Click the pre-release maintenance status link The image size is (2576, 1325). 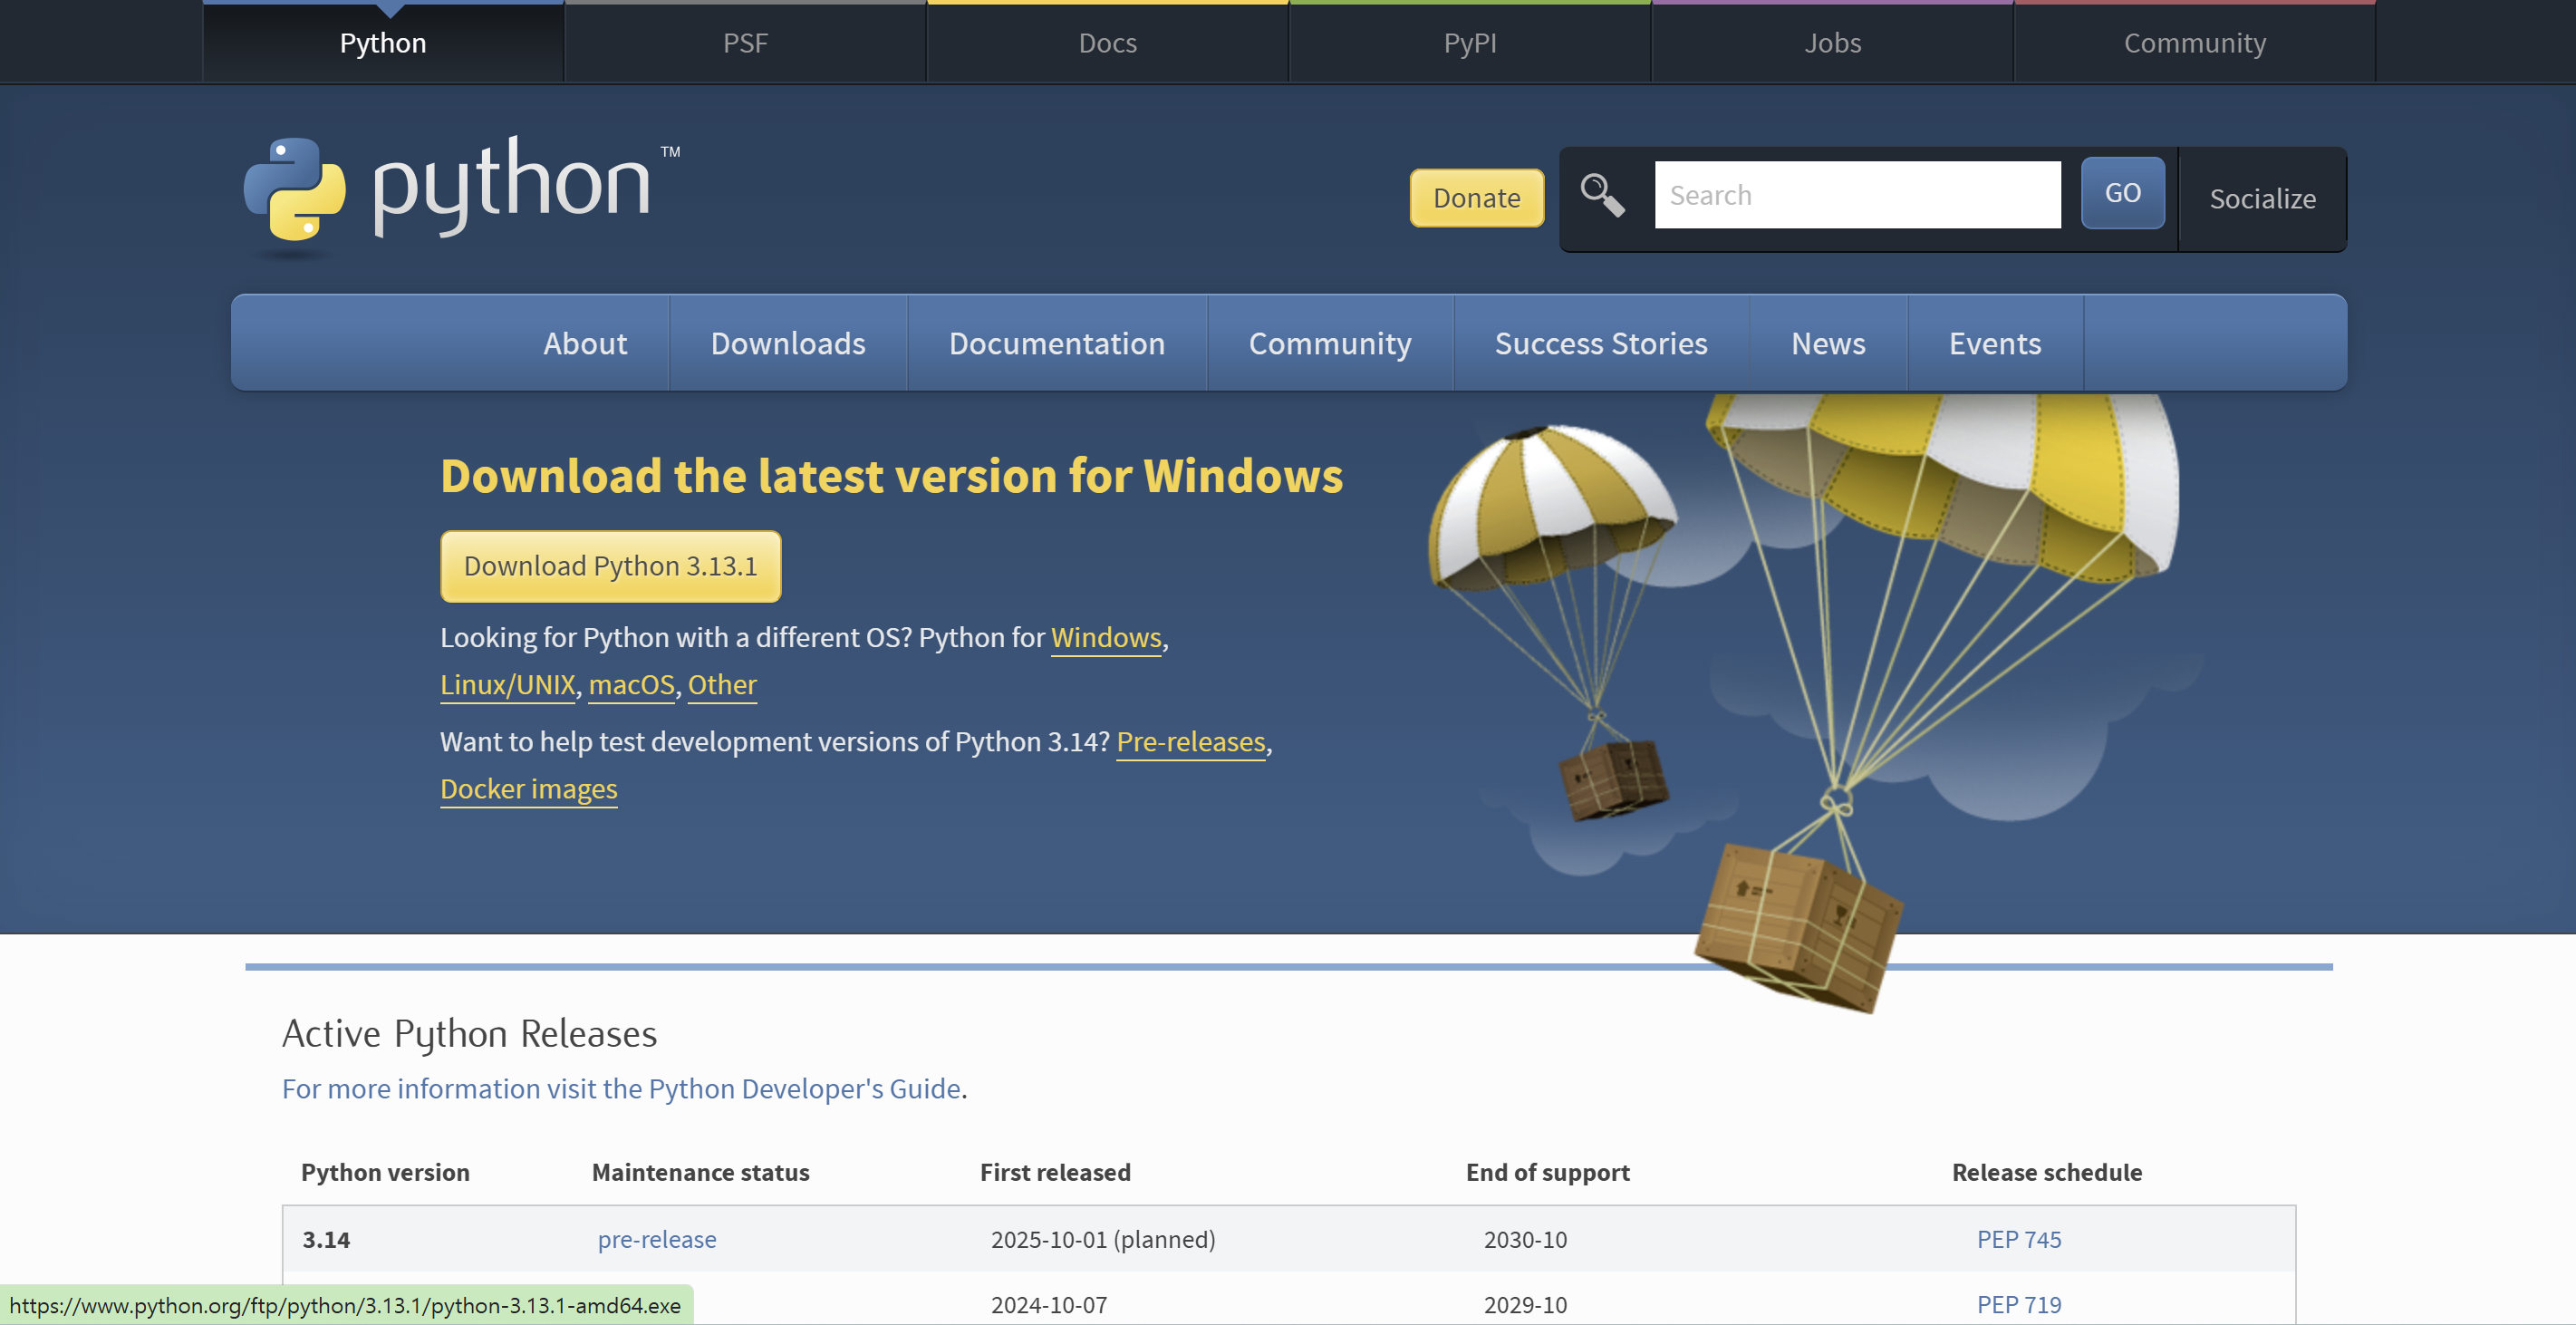pyautogui.click(x=656, y=1239)
